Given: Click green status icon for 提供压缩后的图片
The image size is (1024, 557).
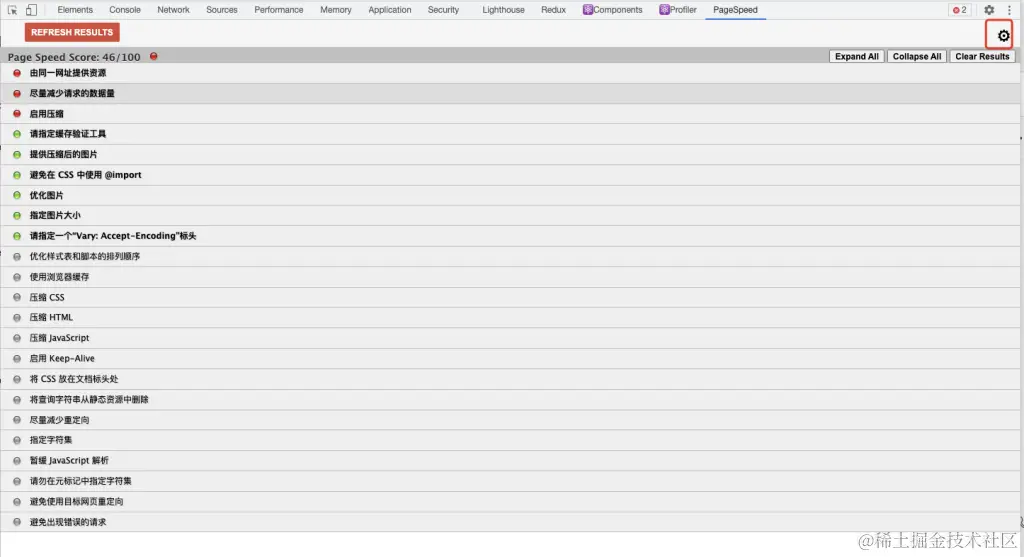Looking at the screenshot, I should tap(17, 154).
